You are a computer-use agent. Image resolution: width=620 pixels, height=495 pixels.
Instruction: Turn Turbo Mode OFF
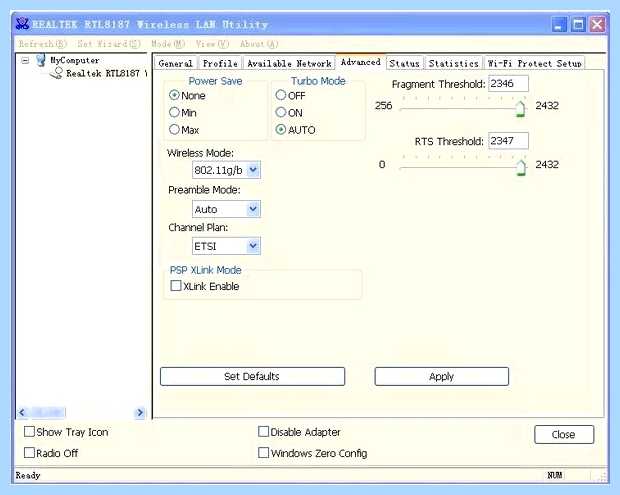click(281, 95)
